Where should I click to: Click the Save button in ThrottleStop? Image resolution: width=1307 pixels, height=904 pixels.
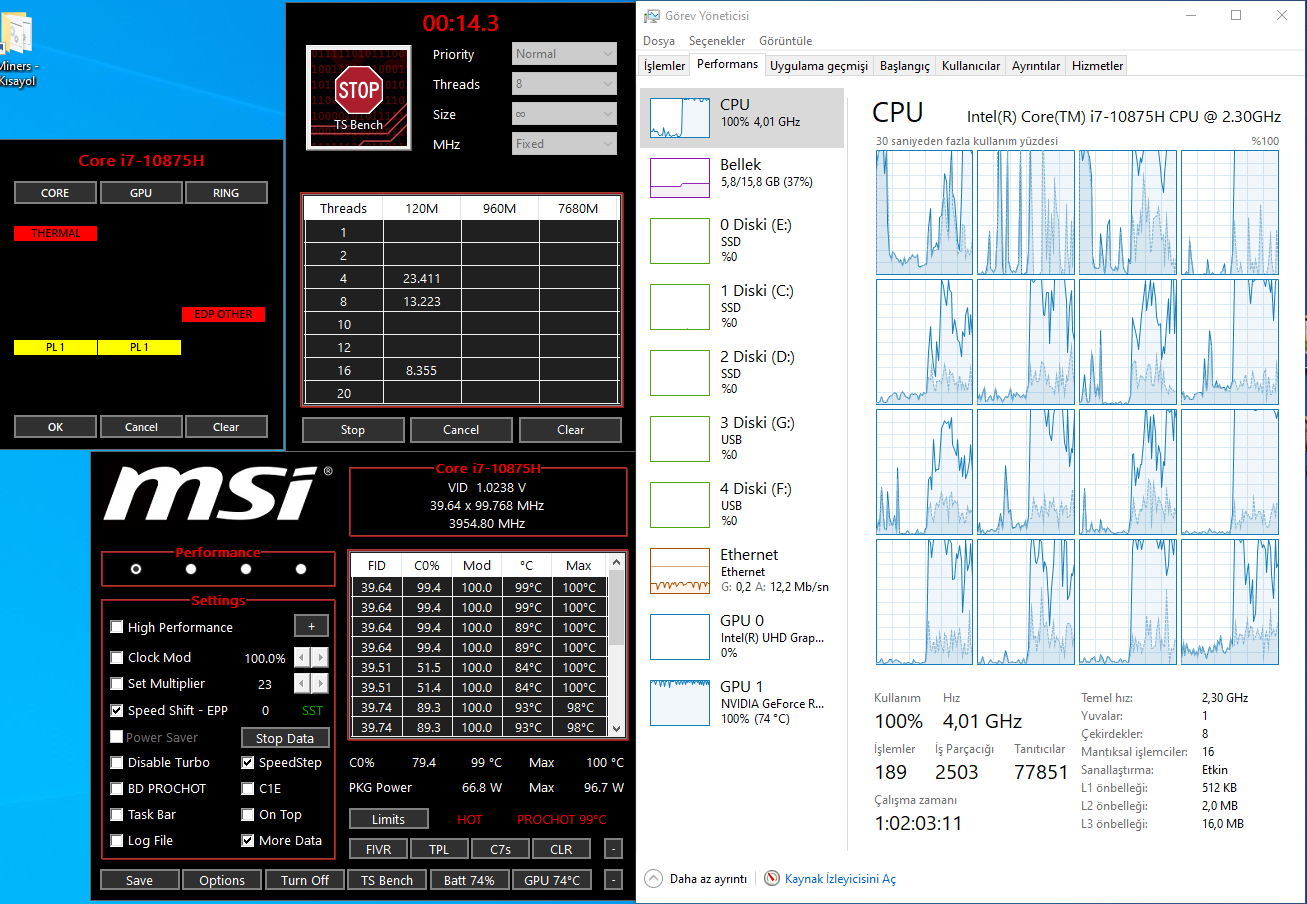[x=140, y=880]
